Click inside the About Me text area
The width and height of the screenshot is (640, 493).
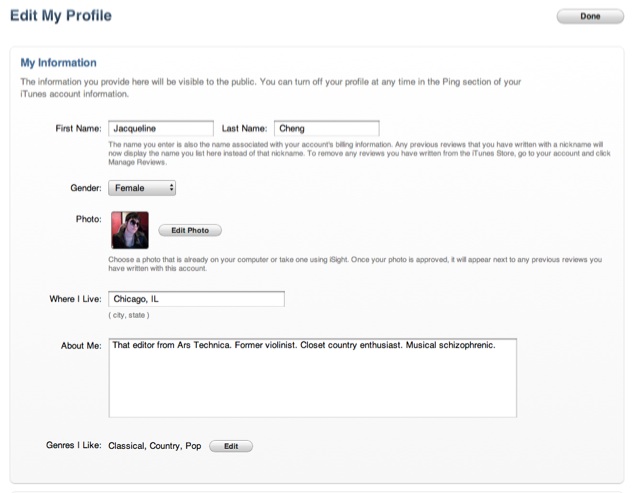313,378
